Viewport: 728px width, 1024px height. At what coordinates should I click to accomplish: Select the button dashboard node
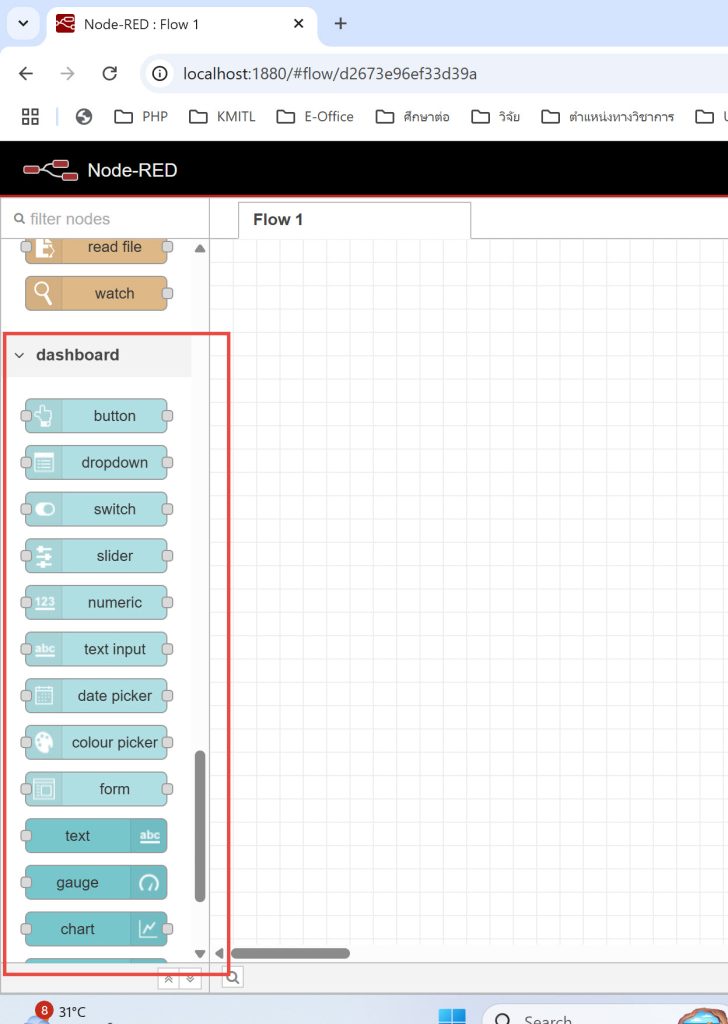pos(96,416)
